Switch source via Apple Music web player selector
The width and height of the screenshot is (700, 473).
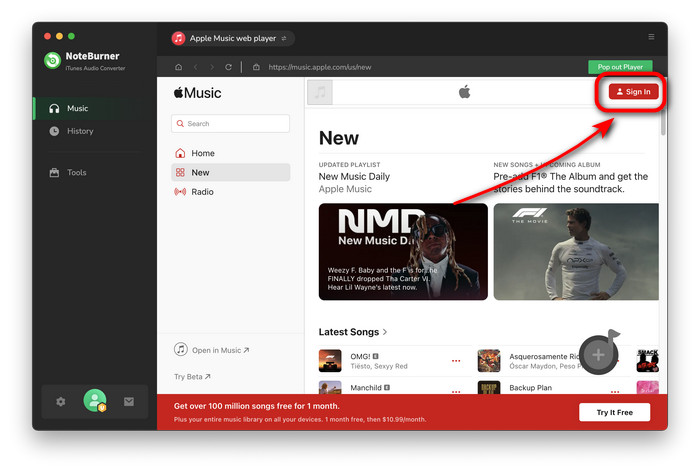[x=232, y=38]
